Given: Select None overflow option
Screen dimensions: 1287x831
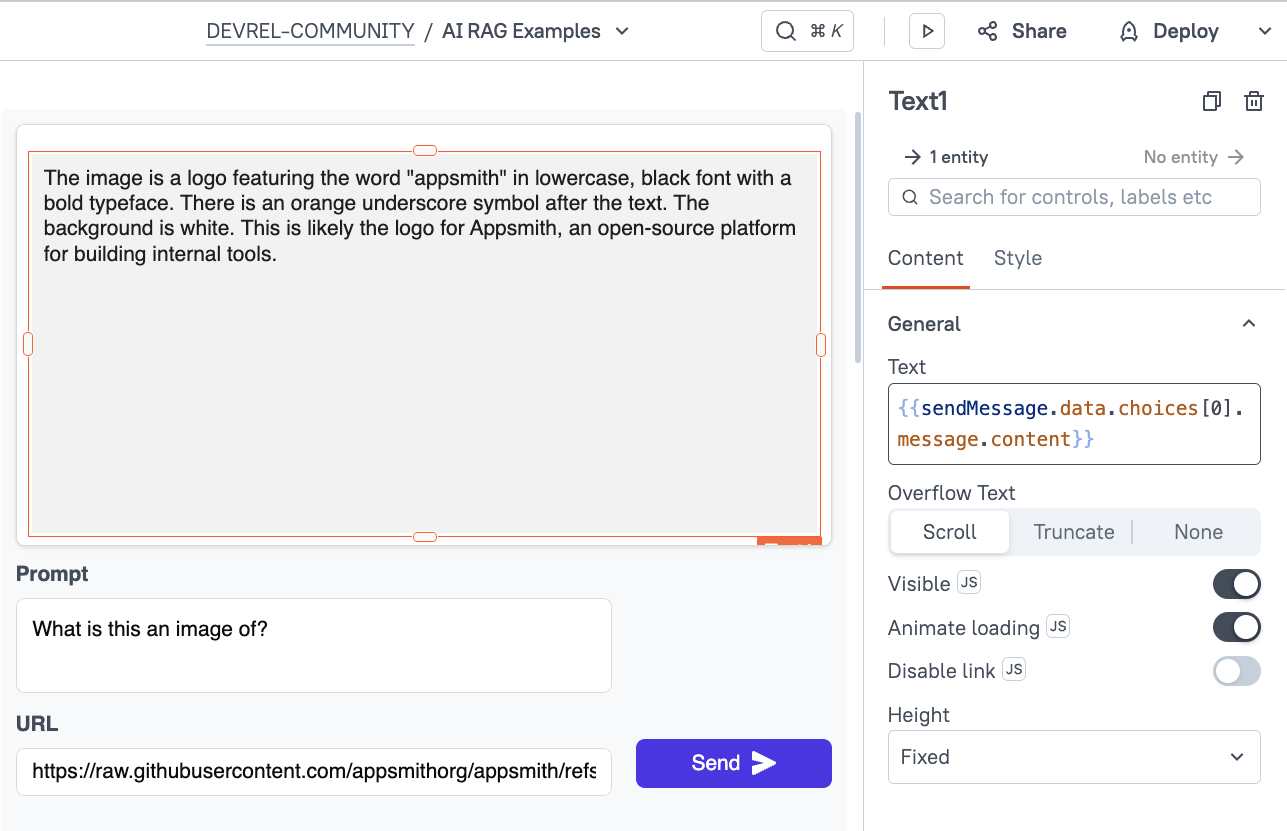Looking at the screenshot, I should [x=1198, y=532].
